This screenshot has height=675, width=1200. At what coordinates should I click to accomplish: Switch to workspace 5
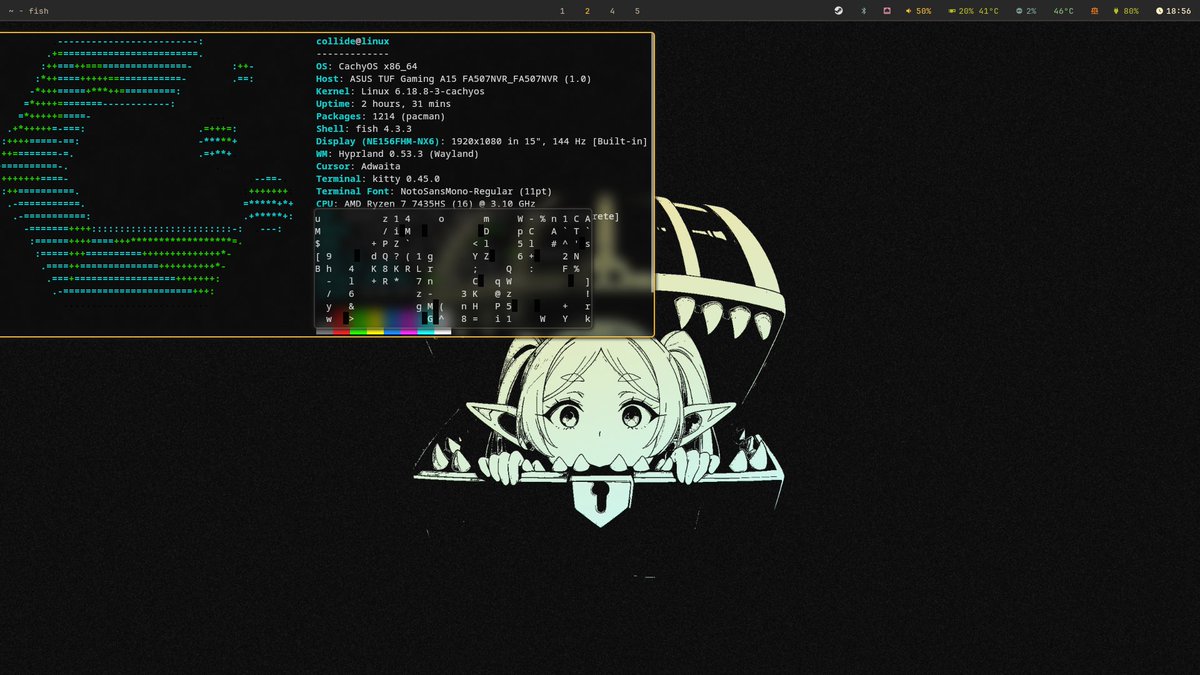coord(637,10)
